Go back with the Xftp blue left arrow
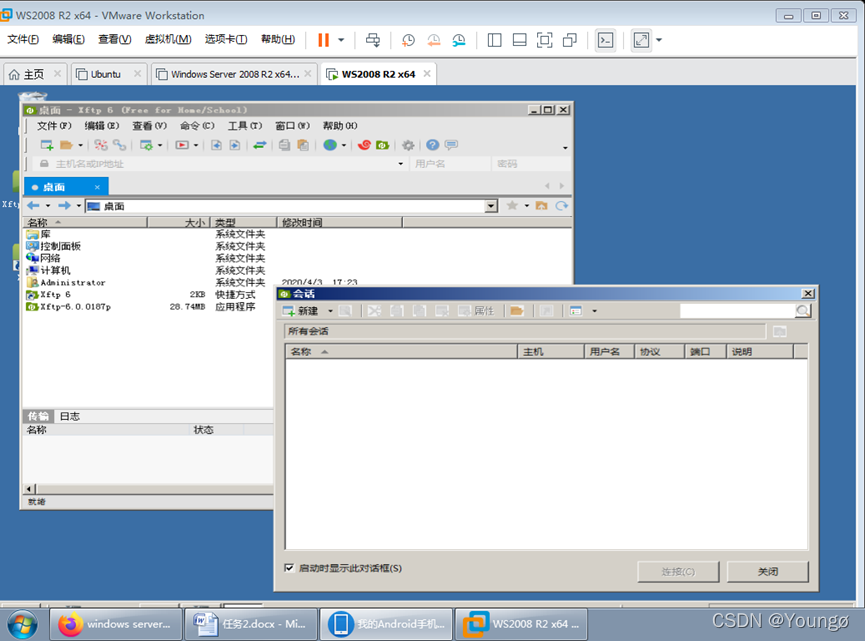Screen dimensions: 865x641 pos(33,206)
